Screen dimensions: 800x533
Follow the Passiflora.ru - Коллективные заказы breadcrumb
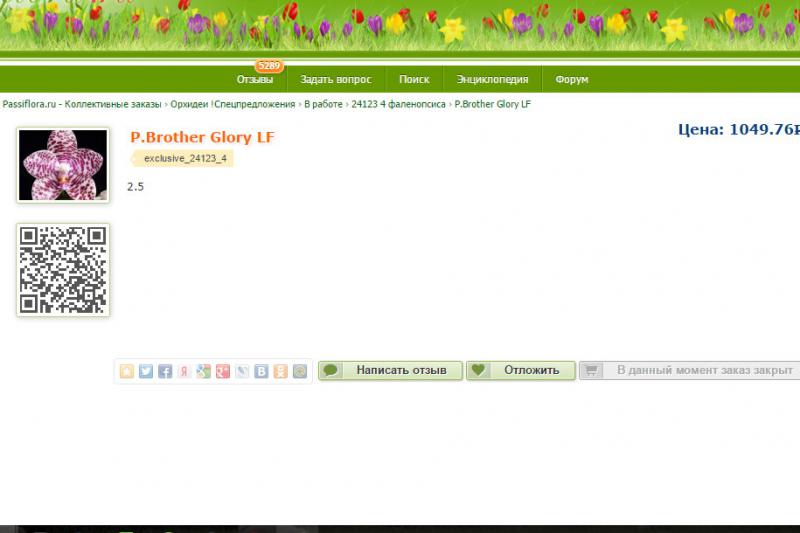coord(81,104)
